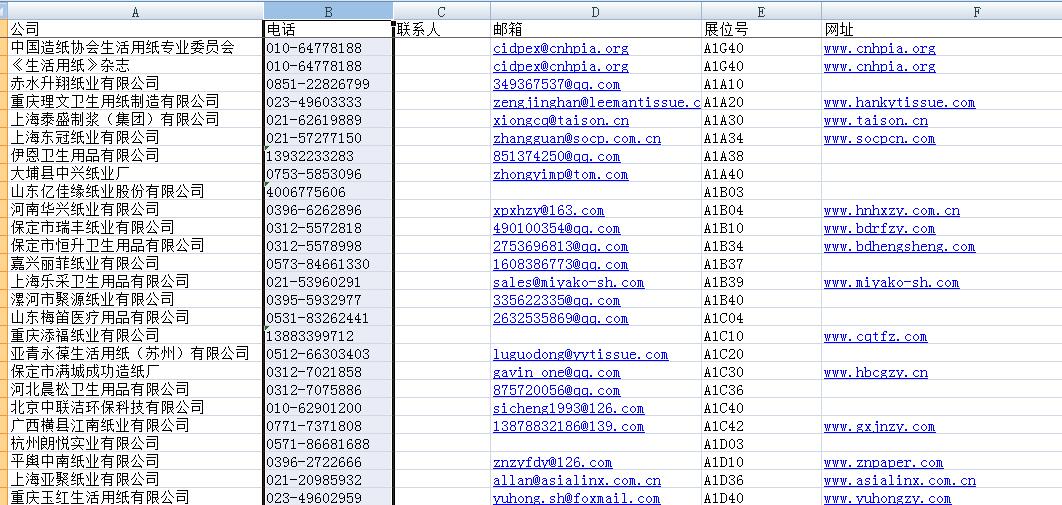Screen dimensions: 1062x505
Task: Open link www.cqtfz.com
Action: click(876, 336)
